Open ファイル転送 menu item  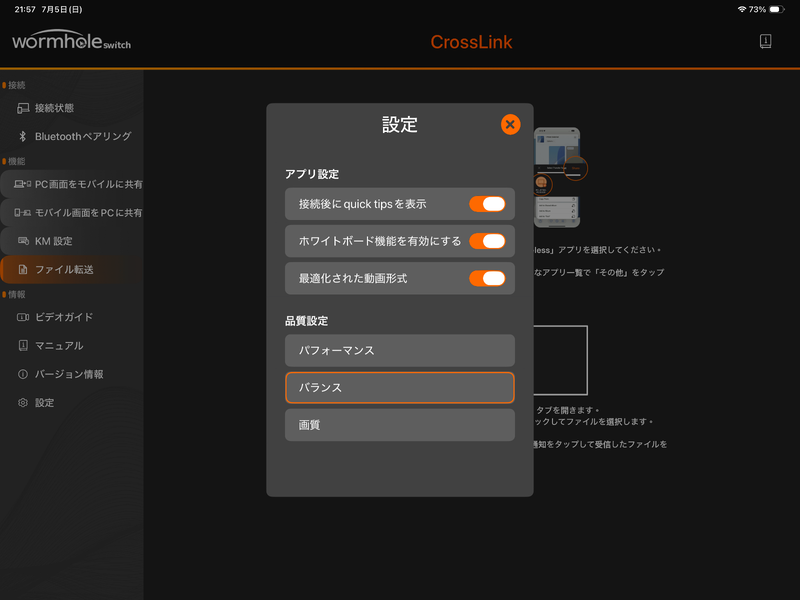pyautogui.click(x=71, y=269)
